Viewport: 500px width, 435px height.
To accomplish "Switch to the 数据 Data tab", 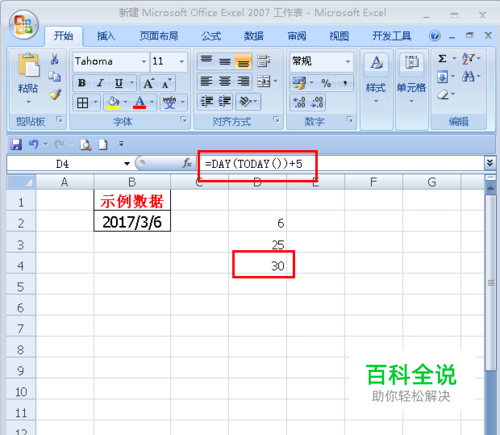I will pos(254,36).
